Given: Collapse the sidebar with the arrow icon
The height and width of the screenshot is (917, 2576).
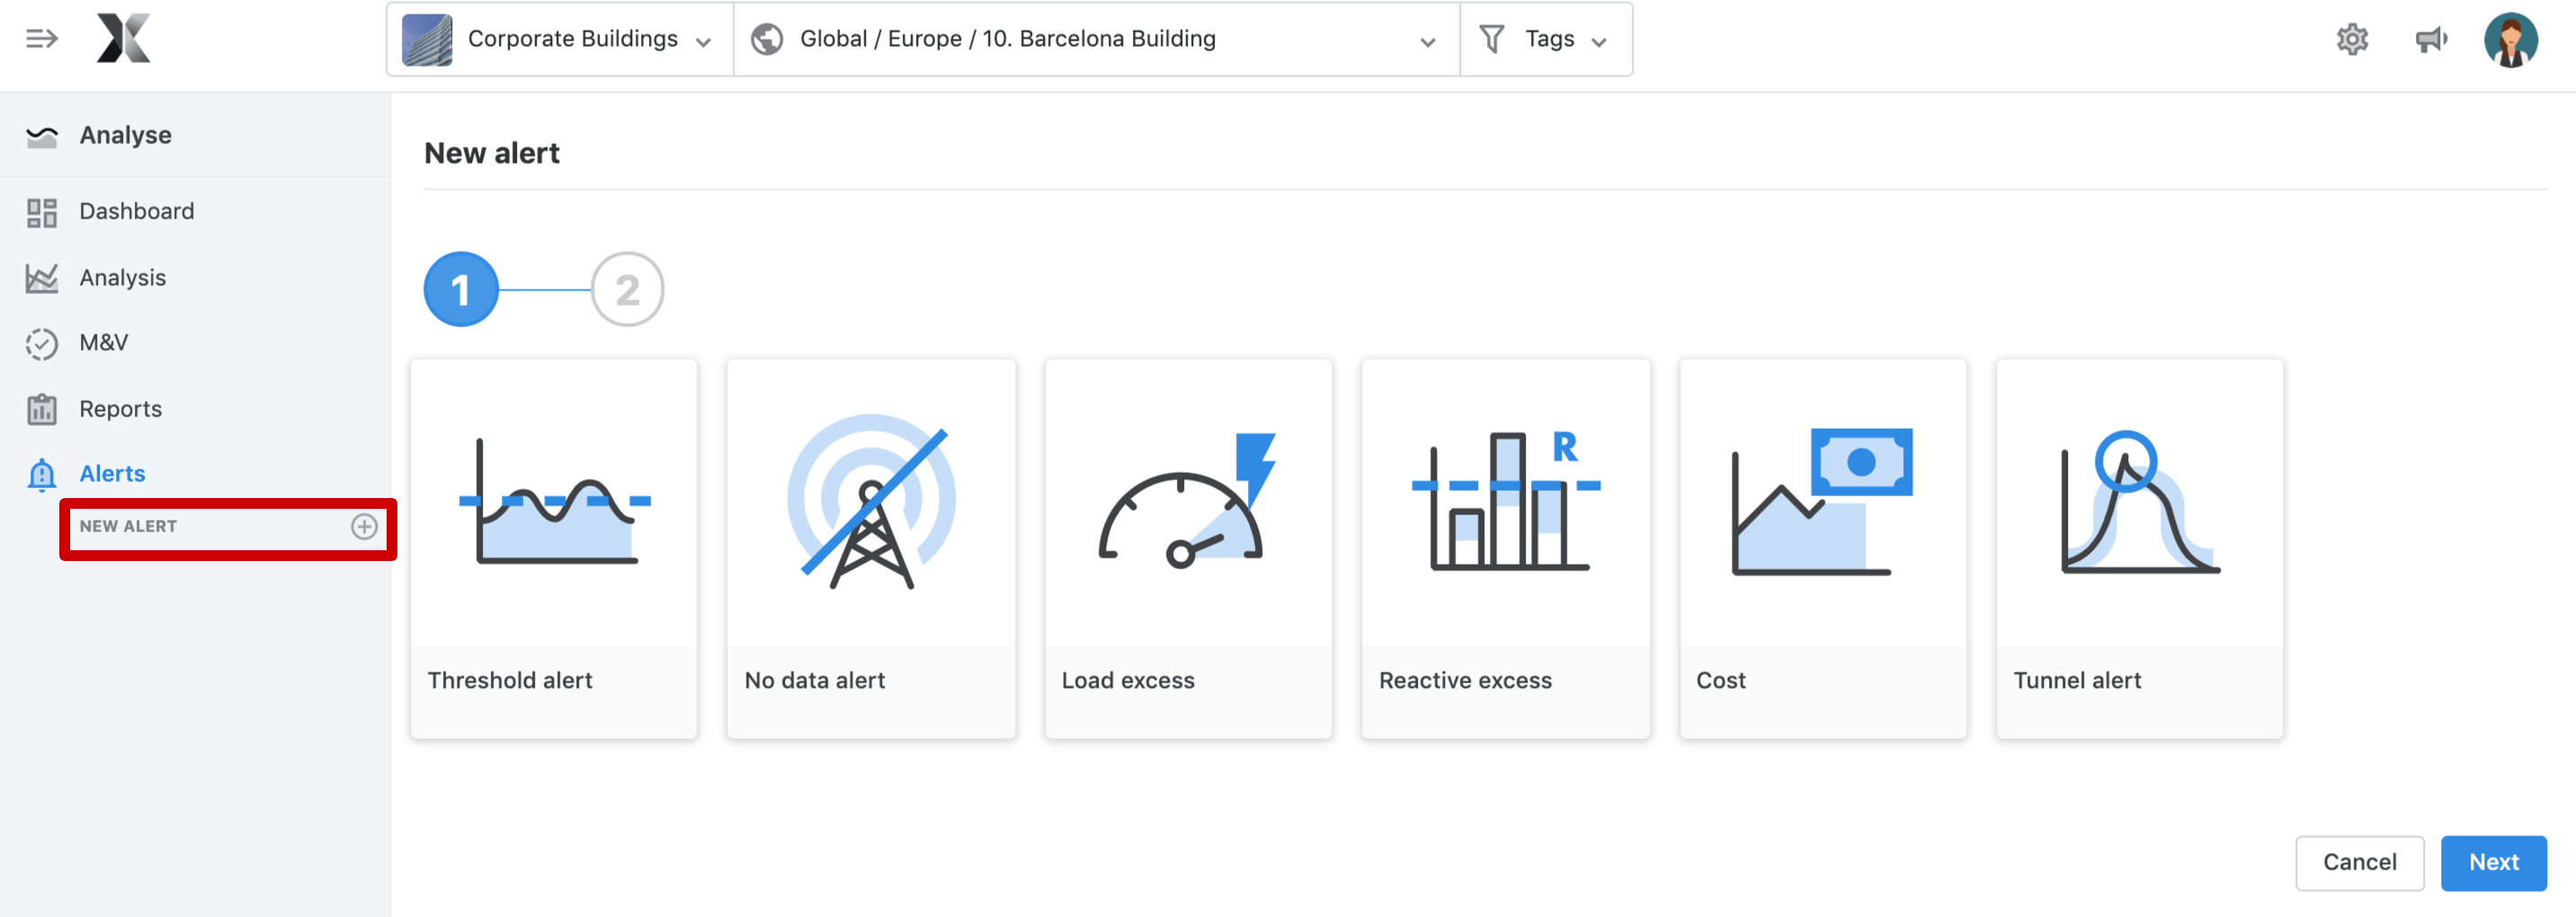Looking at the screenshot, I should [x=42, y=39].
